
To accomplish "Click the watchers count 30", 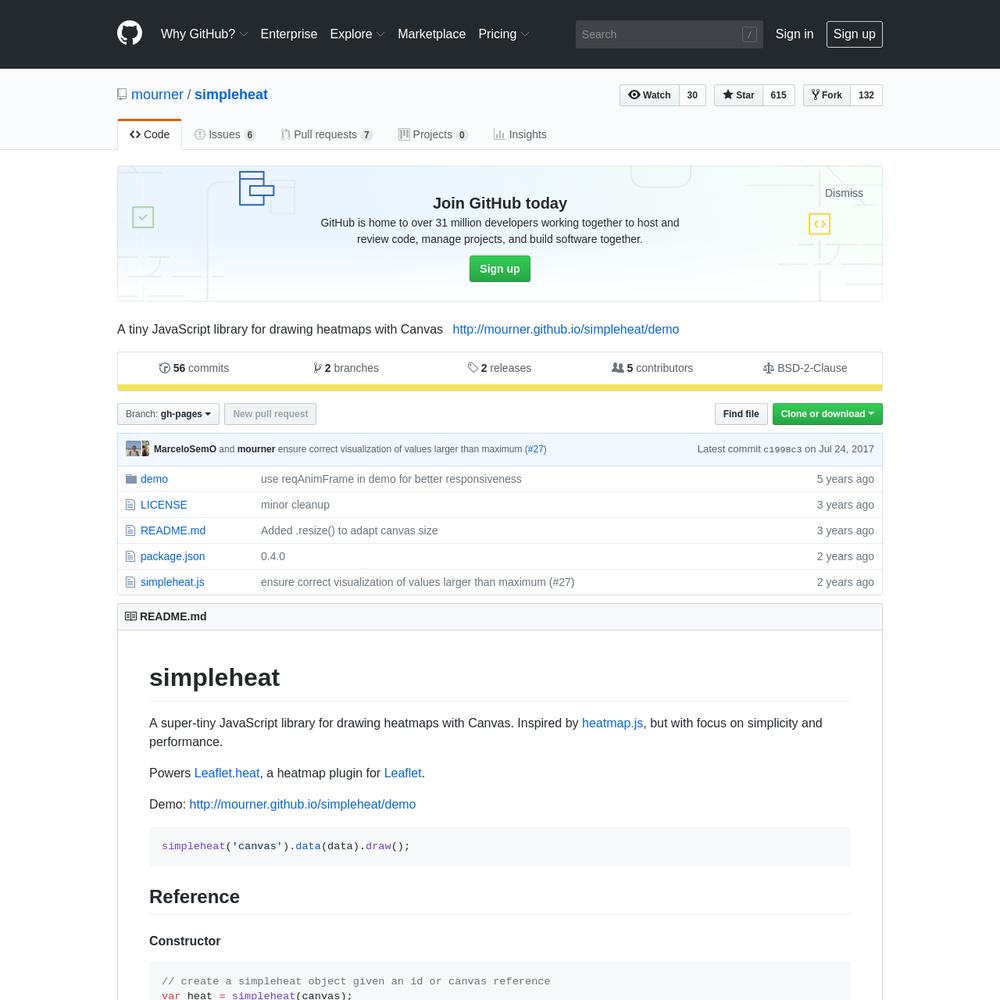I will [x=693, y=95].
